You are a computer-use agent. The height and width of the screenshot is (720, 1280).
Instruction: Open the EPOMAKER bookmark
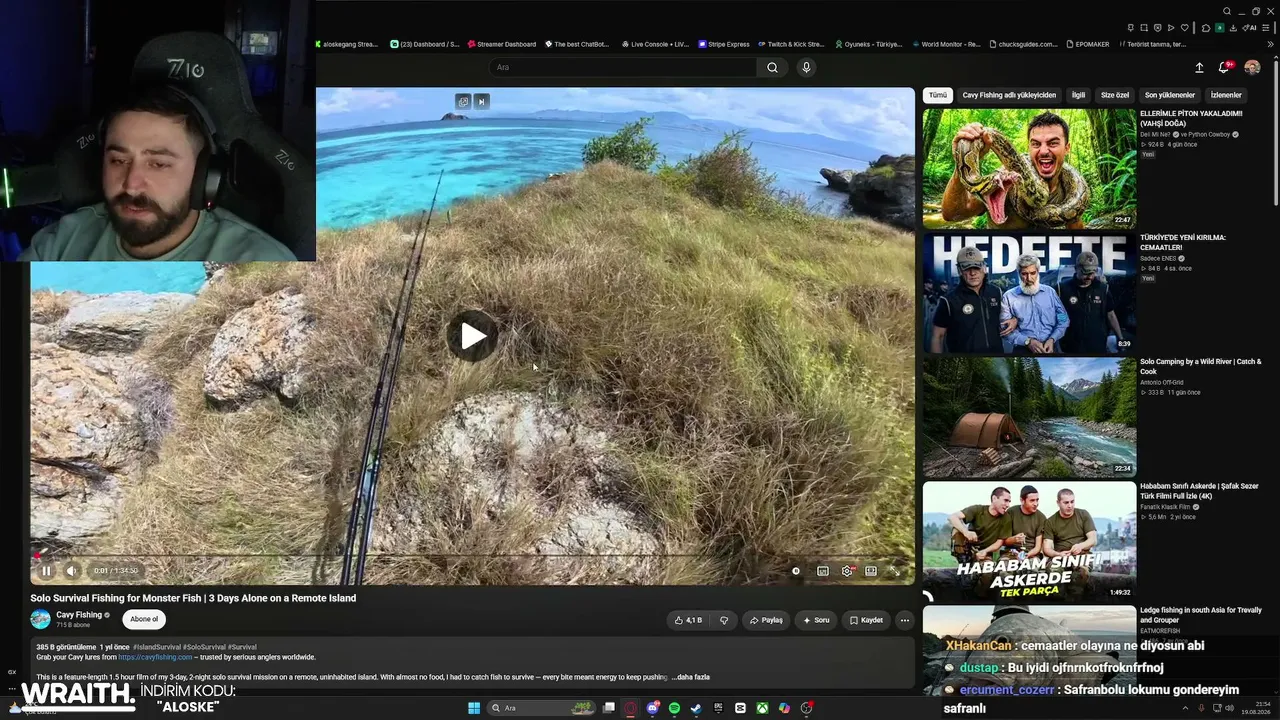pos(1088,44)
